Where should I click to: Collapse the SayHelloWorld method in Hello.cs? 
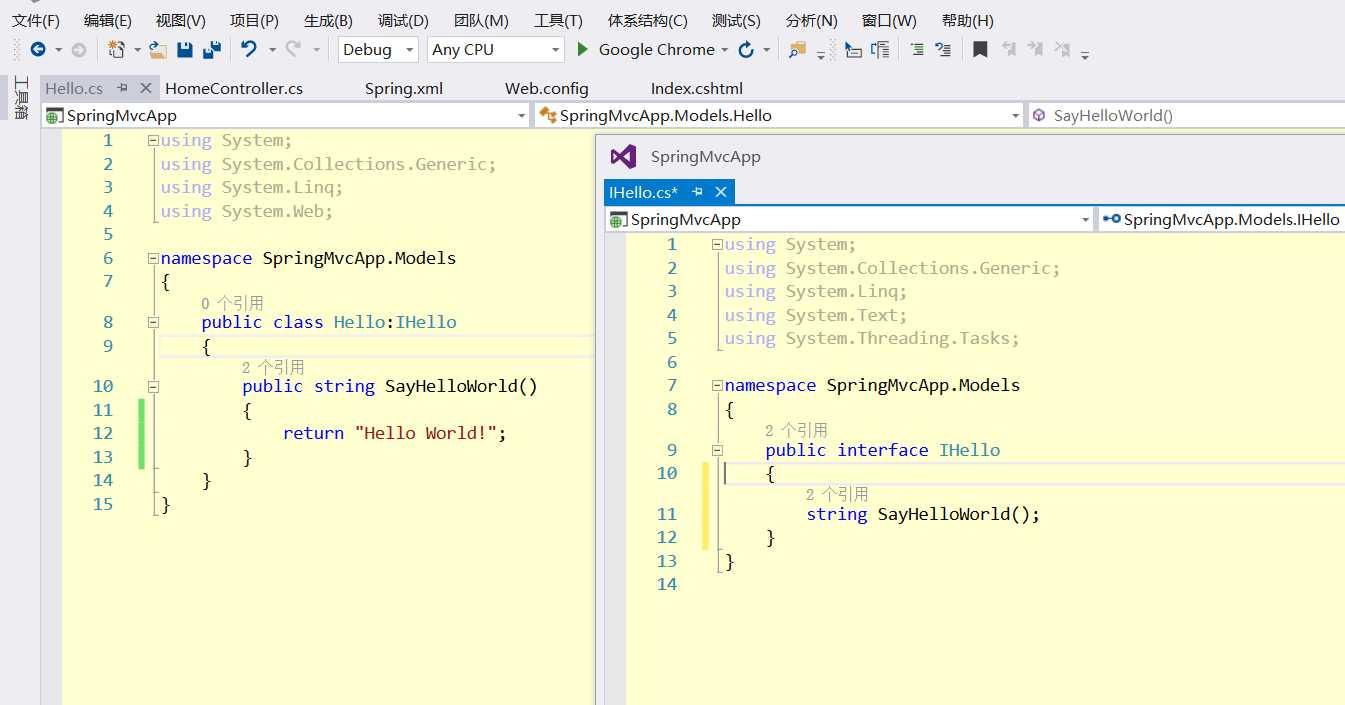tap(153, 386)
